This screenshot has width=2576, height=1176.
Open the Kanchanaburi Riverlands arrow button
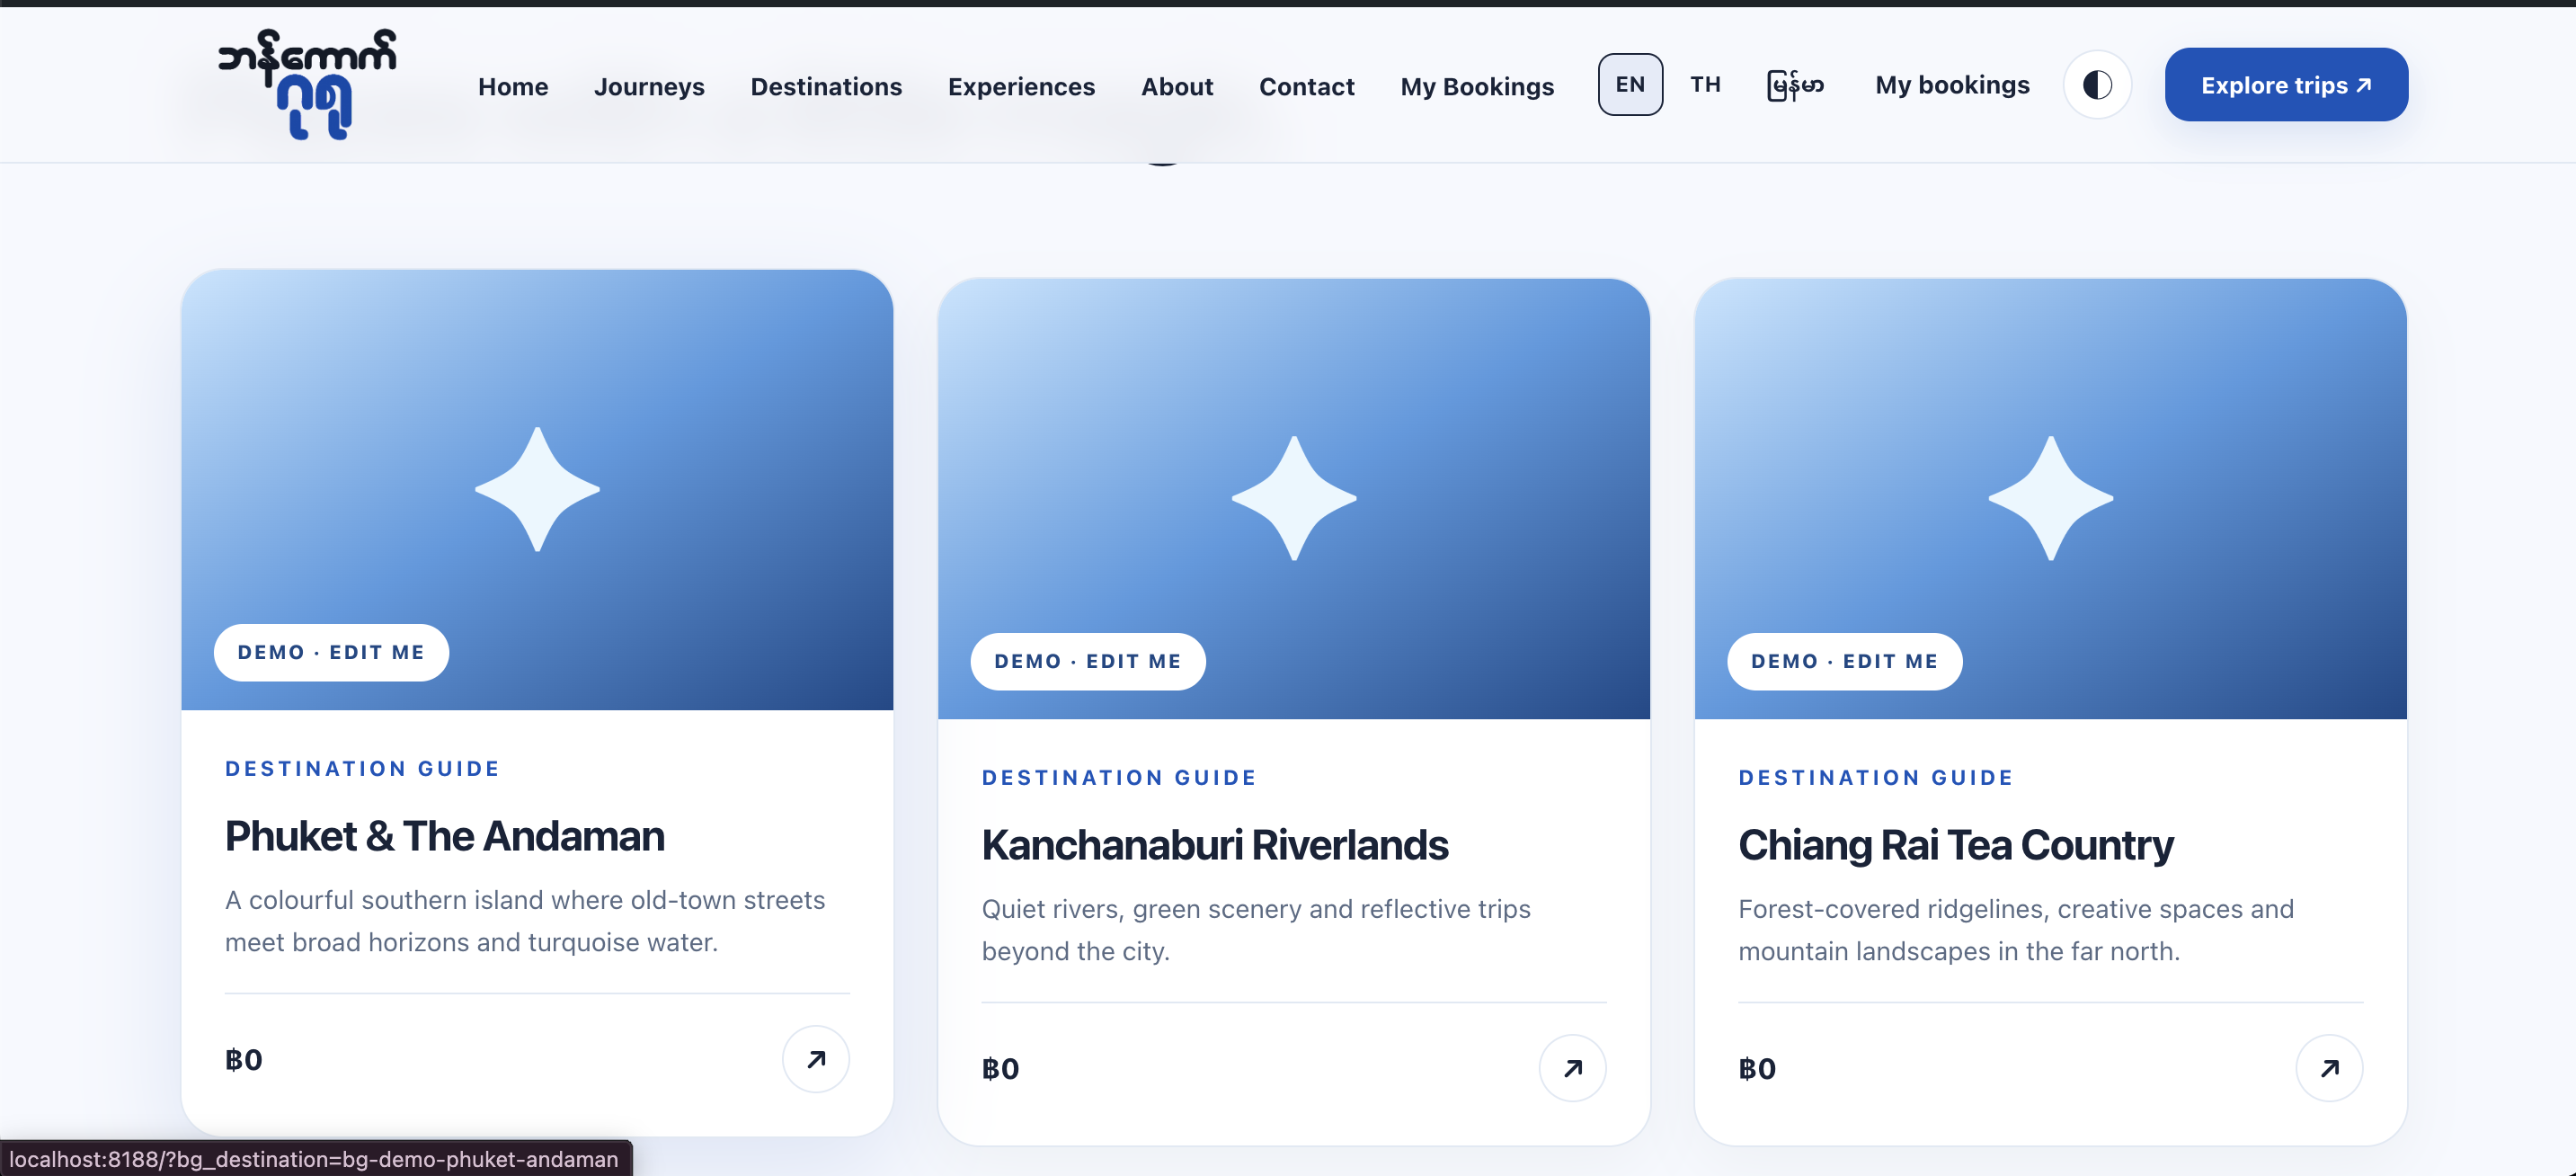tap(1573, 1068)
